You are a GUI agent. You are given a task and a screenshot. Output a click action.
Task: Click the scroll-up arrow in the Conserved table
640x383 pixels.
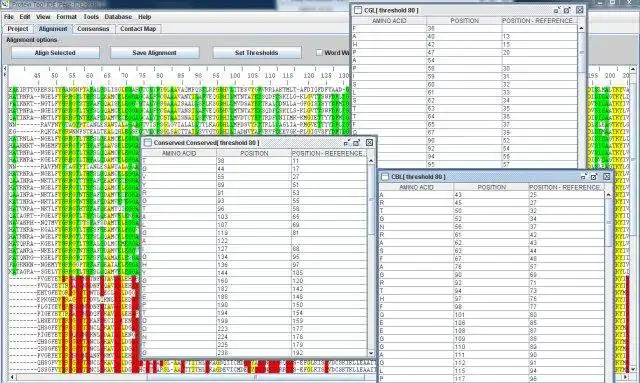coord(371,160)
